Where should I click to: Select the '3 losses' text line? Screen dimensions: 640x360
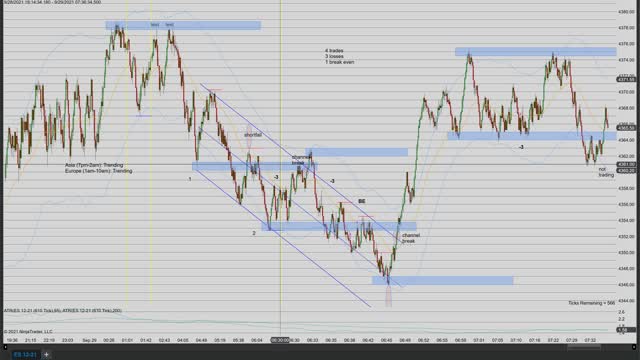(334, 56)
